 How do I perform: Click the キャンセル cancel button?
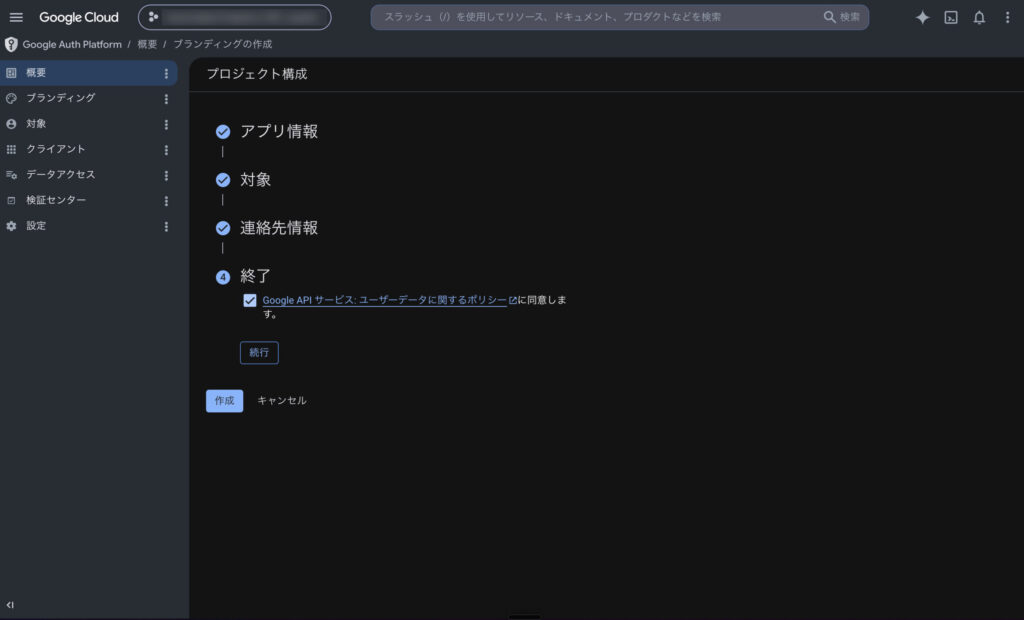click(x=281, y=400)
